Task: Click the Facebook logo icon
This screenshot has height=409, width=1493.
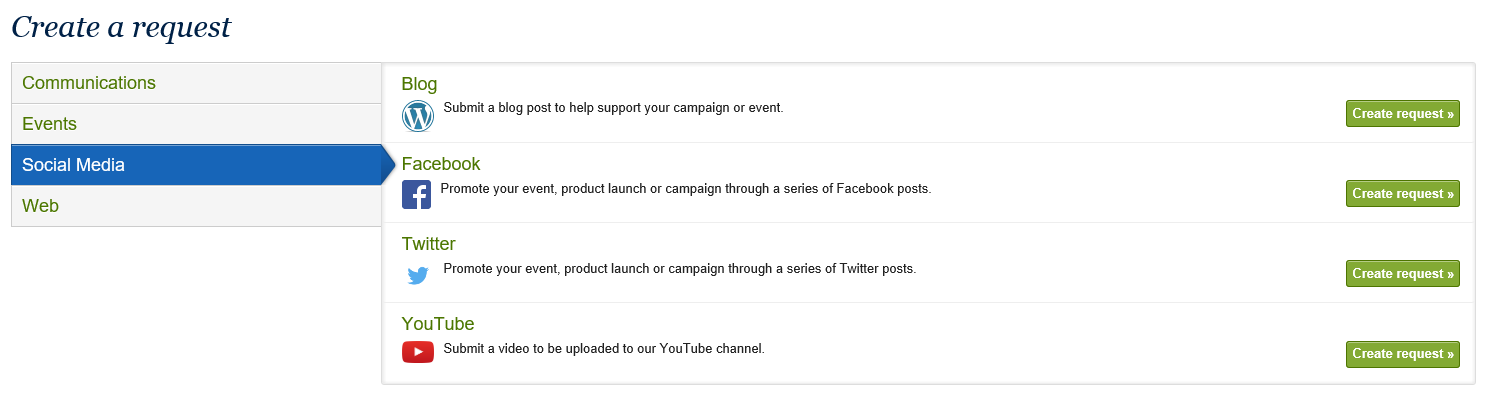Action: coord(416,195)
